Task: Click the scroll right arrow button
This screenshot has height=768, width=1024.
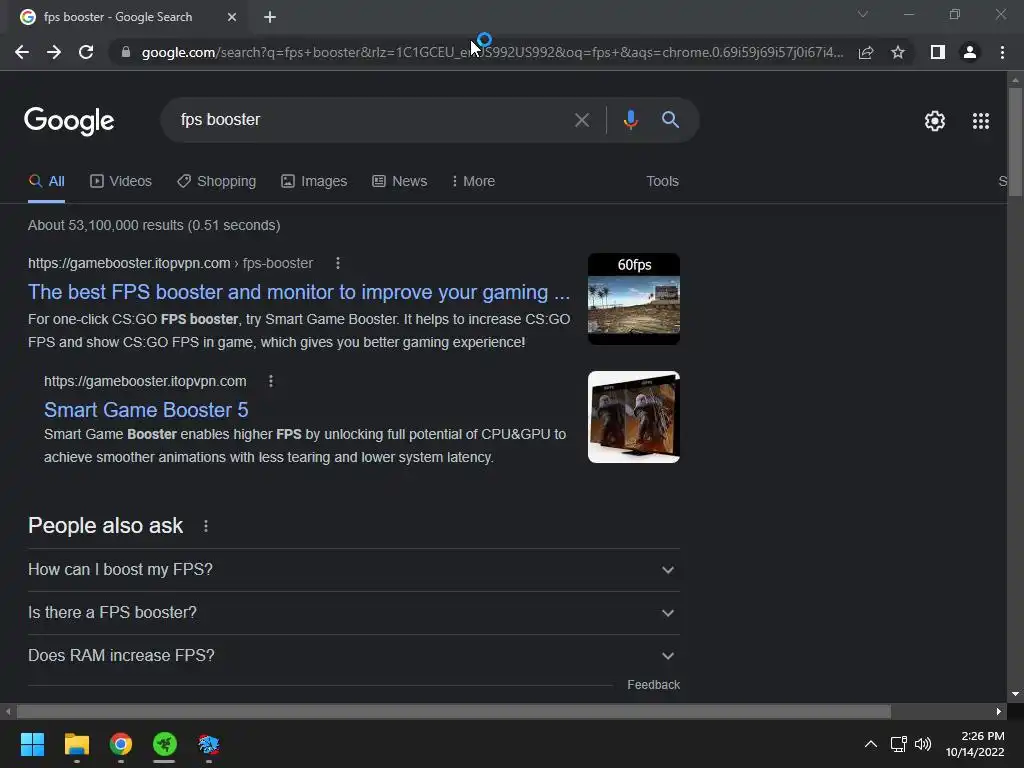Action: click(999, 711)
